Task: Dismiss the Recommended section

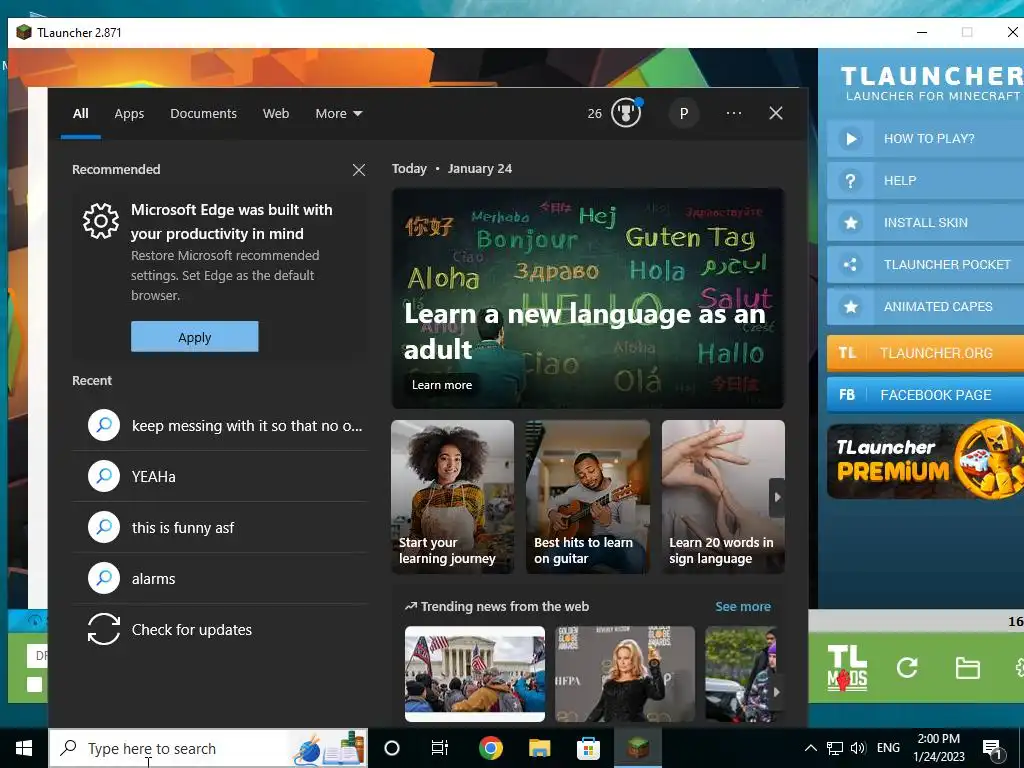Action: pos(359,170)
